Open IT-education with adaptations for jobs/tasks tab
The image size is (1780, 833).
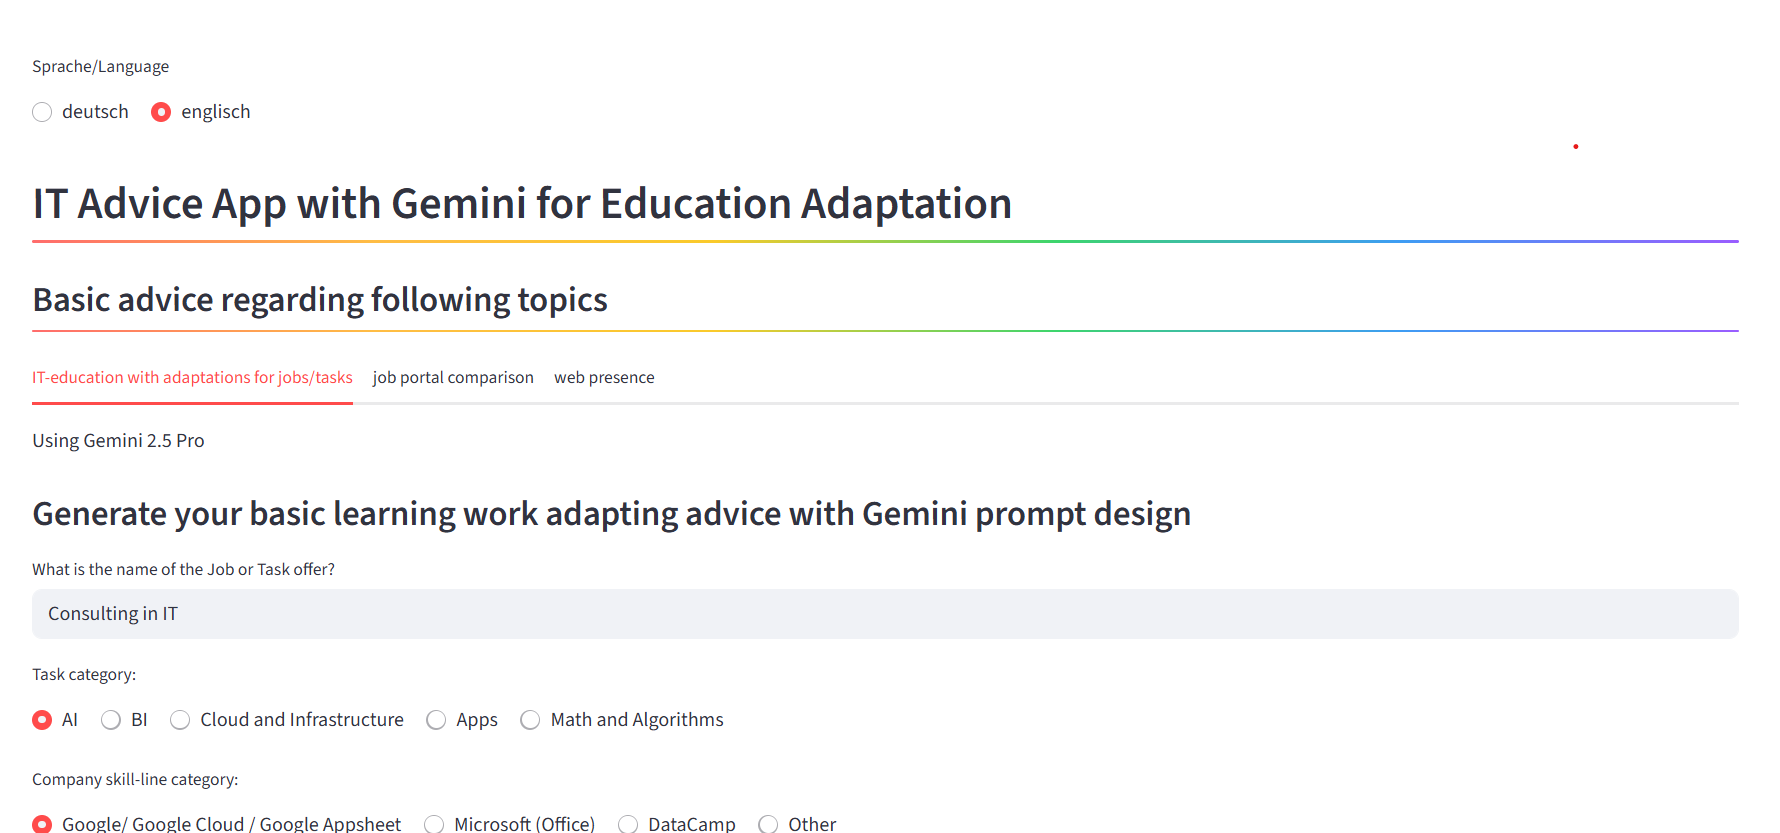click(192, 377)
